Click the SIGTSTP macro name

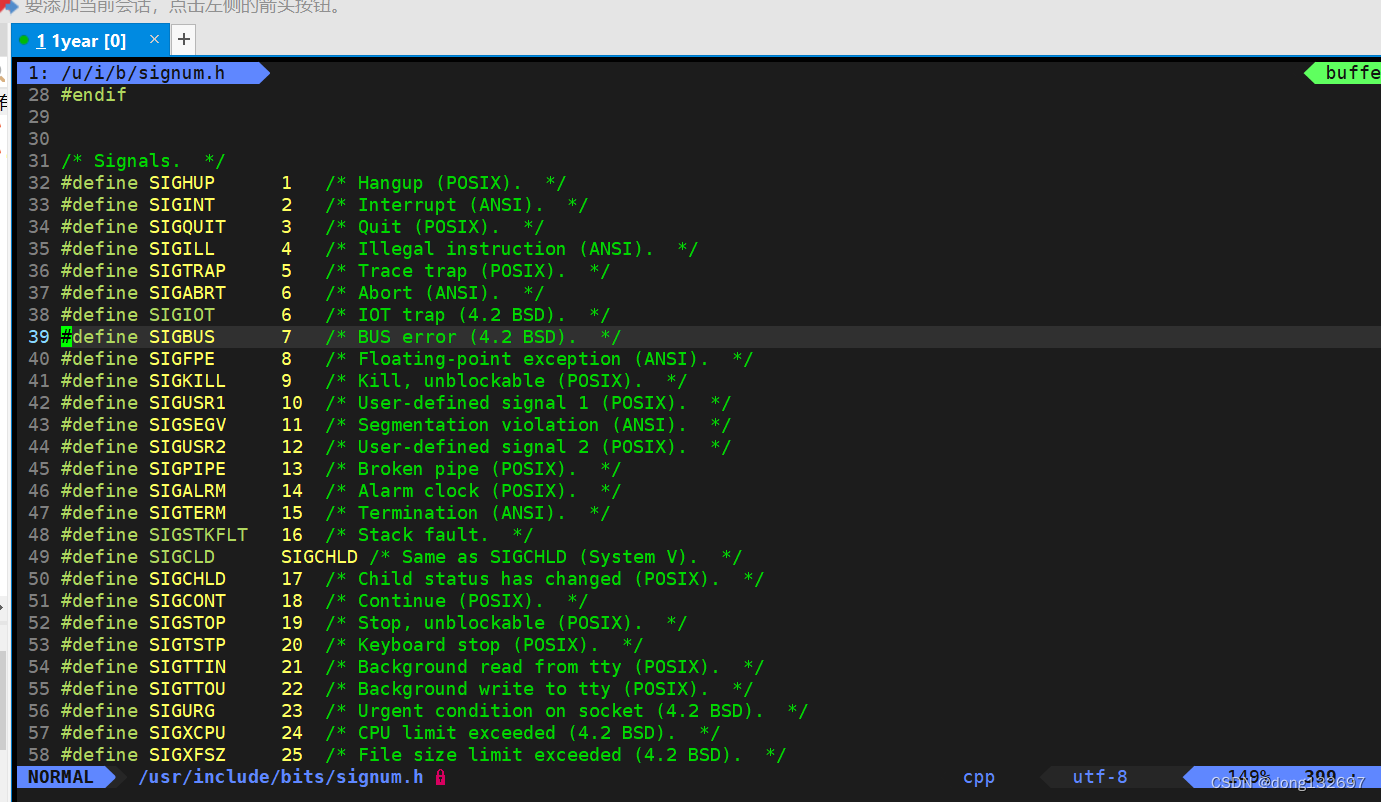pyautogui.click(x=188, y=645)
